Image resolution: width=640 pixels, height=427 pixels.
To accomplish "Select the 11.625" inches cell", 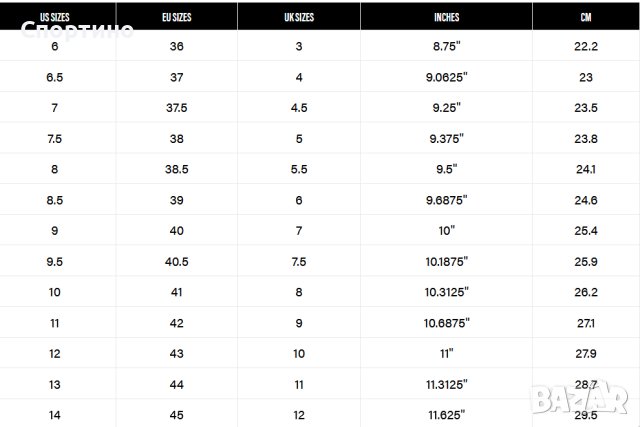I will point(446,412).
